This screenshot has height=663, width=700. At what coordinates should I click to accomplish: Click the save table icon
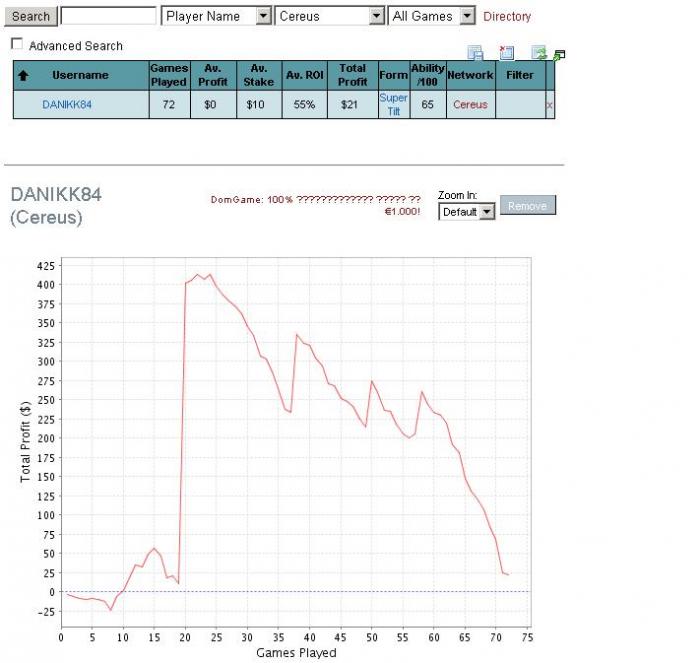(475, 53)
